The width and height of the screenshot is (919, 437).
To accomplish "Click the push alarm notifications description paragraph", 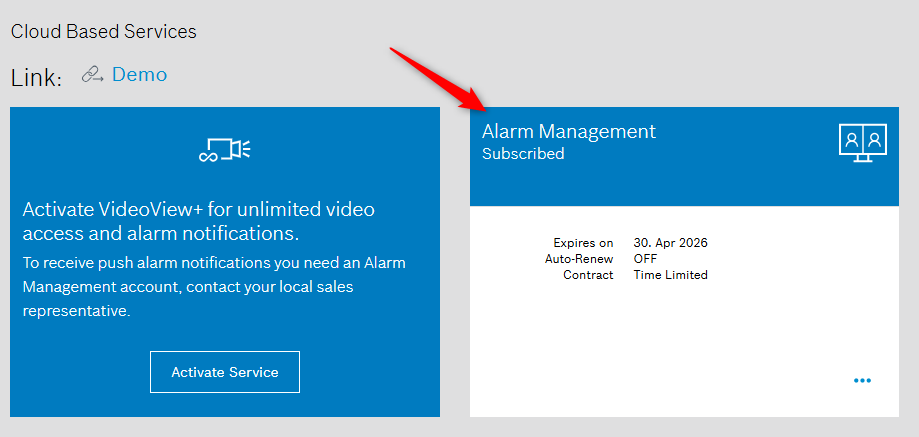I will (x=214, y=287).
